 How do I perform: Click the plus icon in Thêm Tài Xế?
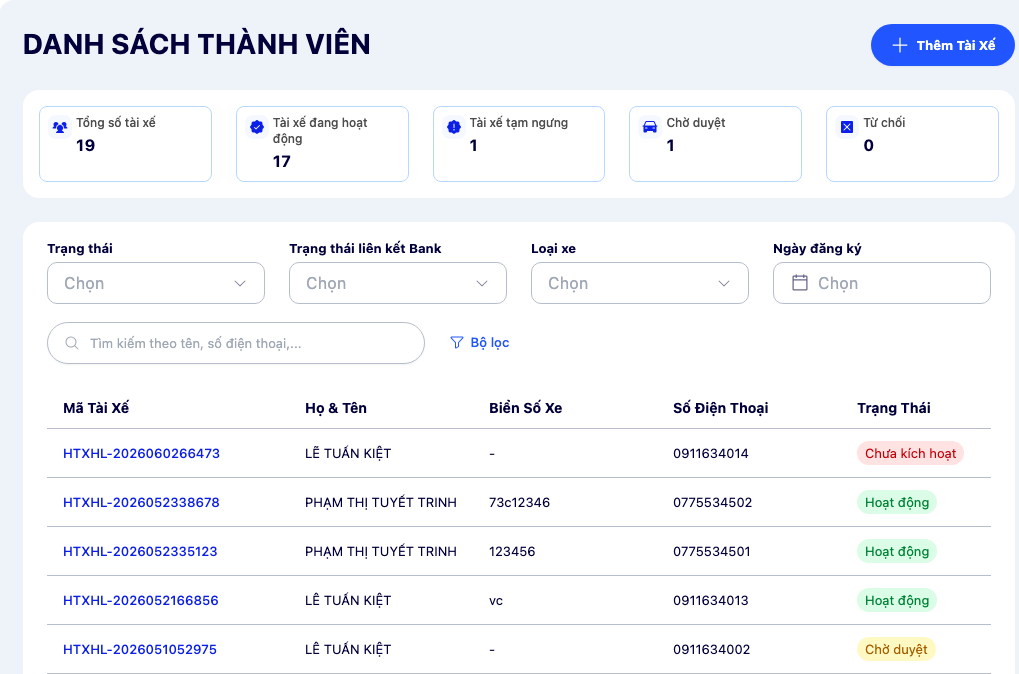click(899, 45)
